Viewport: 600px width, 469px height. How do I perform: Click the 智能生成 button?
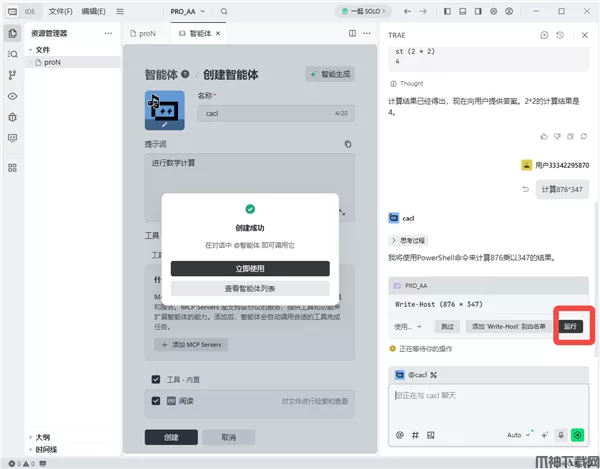[x=330, y=74]
